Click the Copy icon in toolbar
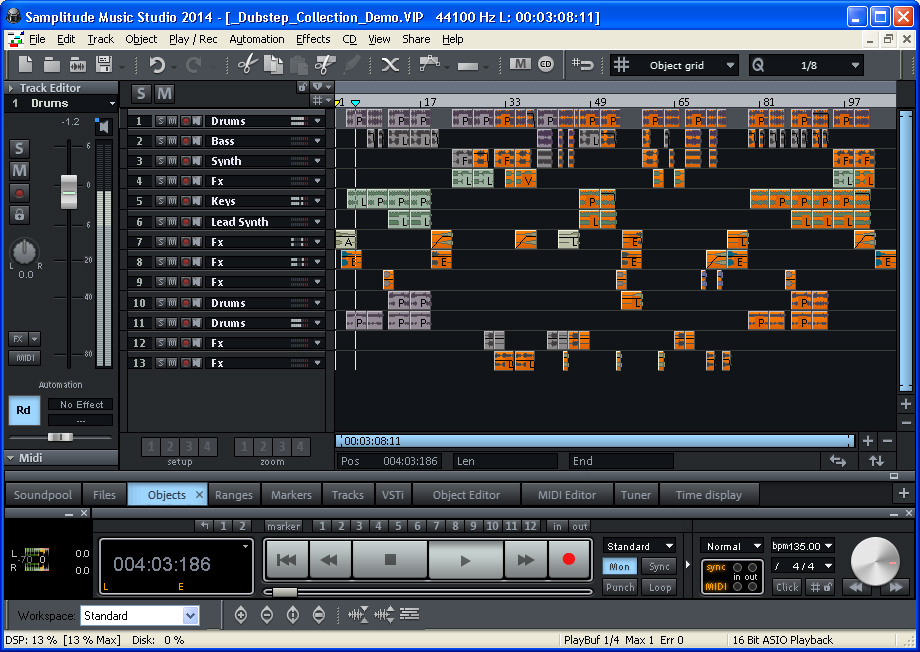Viewport: 920px width, 652px height. coord(273,65)
